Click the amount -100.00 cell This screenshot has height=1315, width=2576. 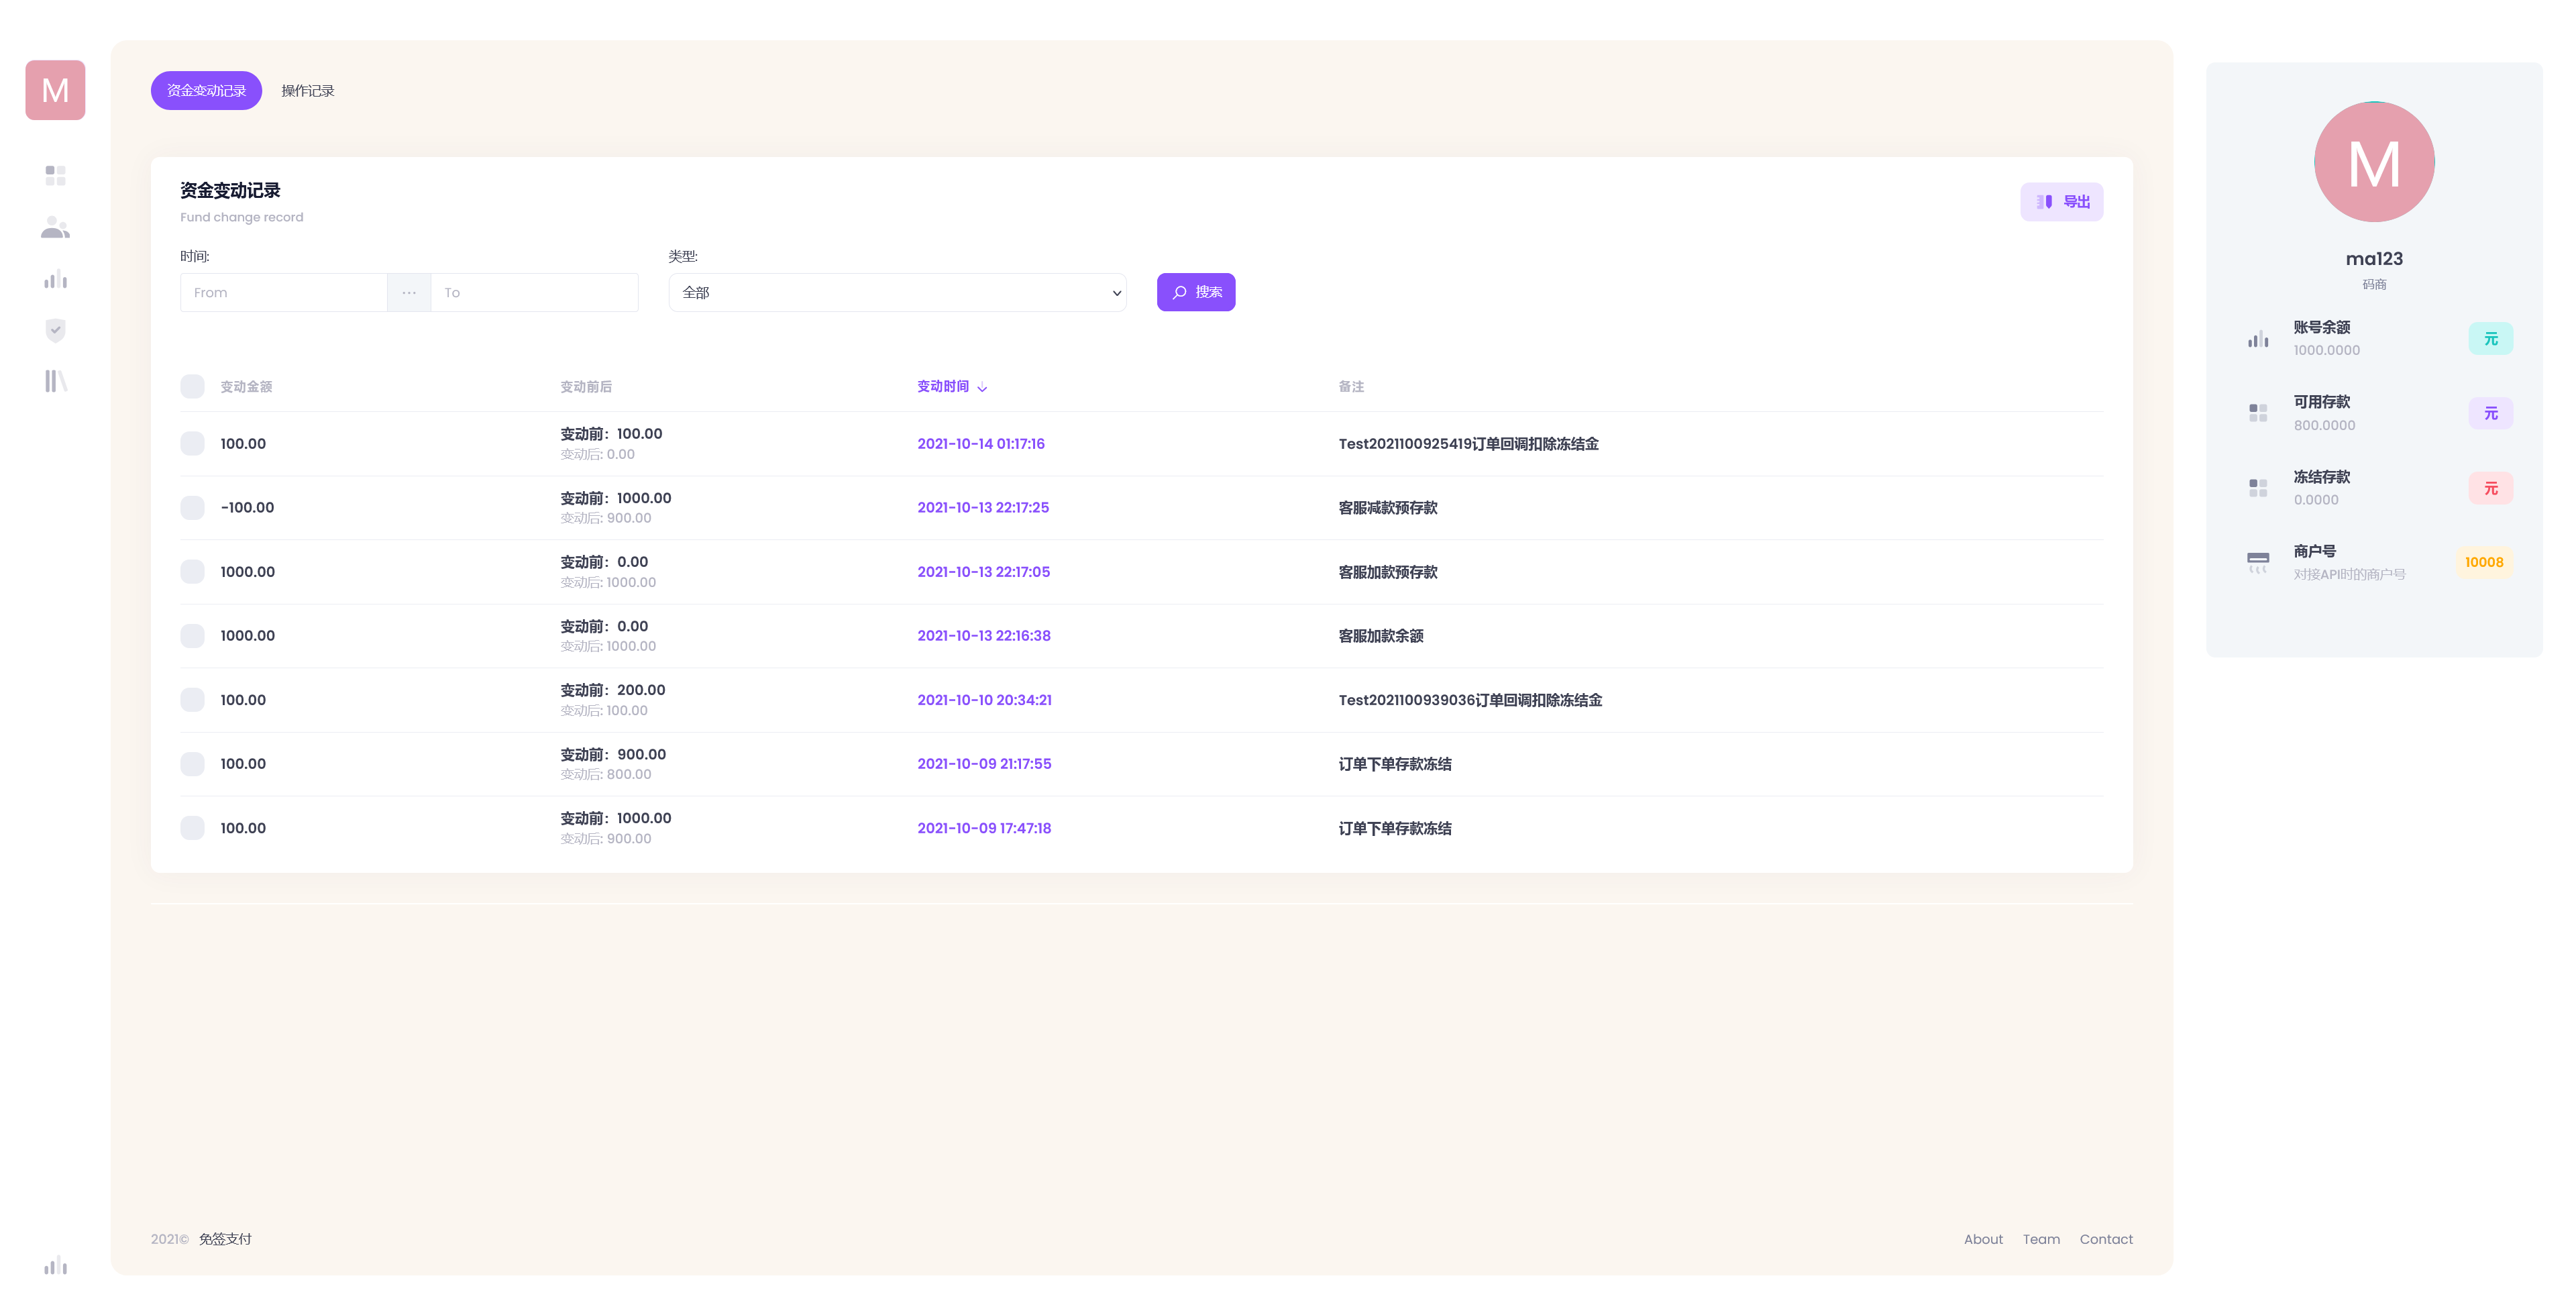point(247,508)
